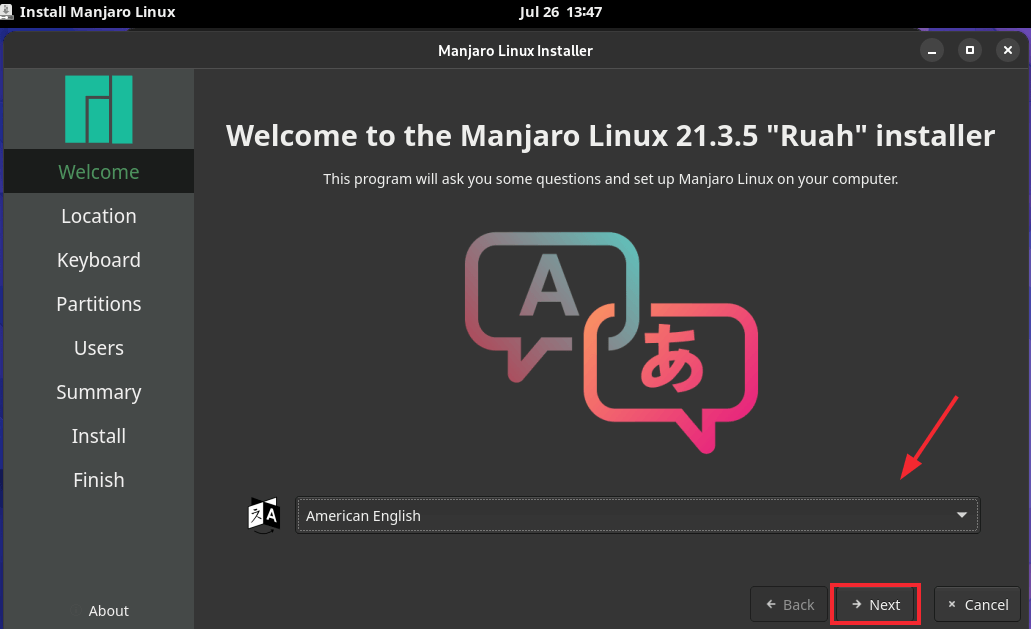Image resolution: width=1031 pixels, height=629 pixels.
Task: Select the Users step in sidebar
Action: click(x=99, y=348)
